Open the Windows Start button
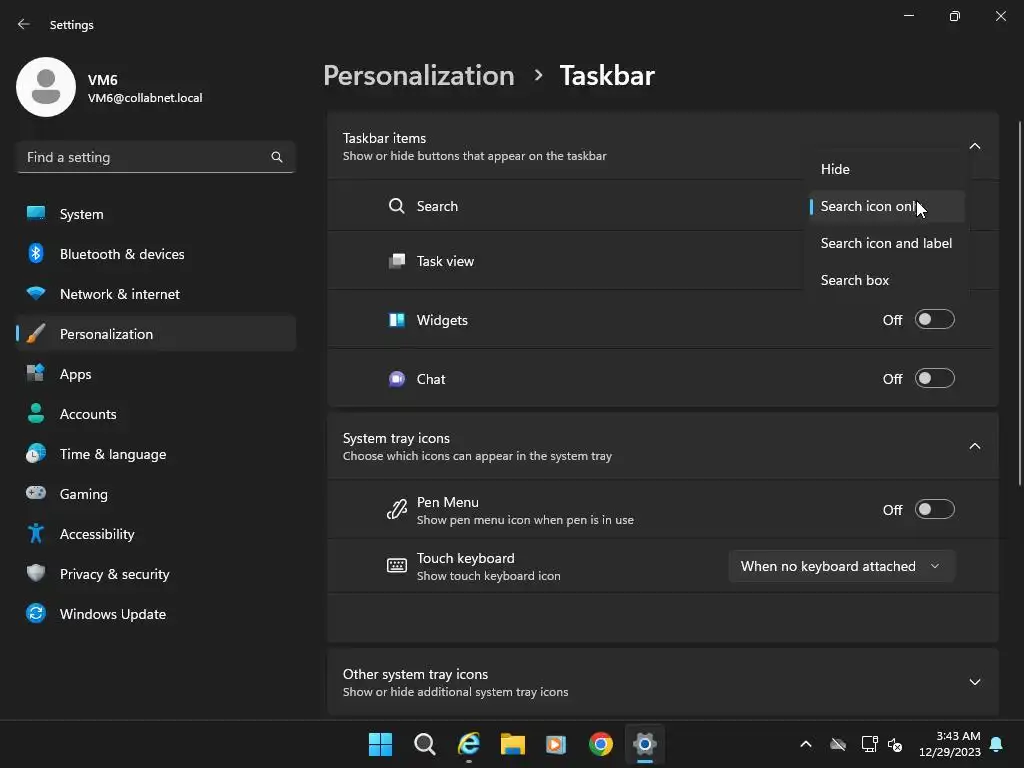1024x768 pixels. click(380, 744)
